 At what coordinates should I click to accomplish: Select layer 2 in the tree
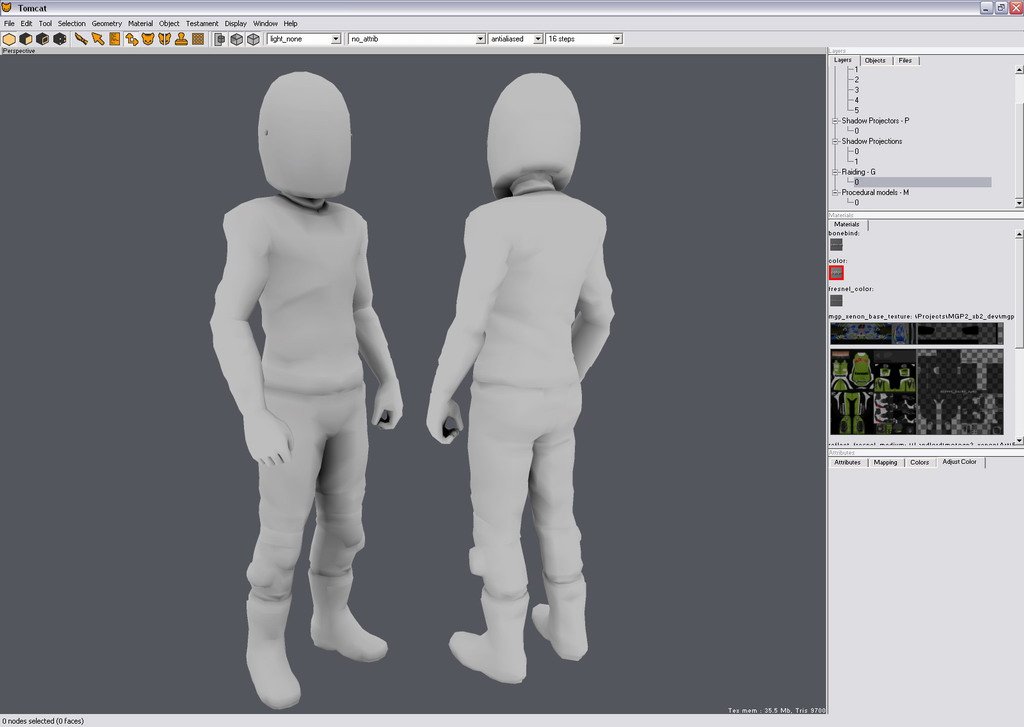(x=857, y=80)
